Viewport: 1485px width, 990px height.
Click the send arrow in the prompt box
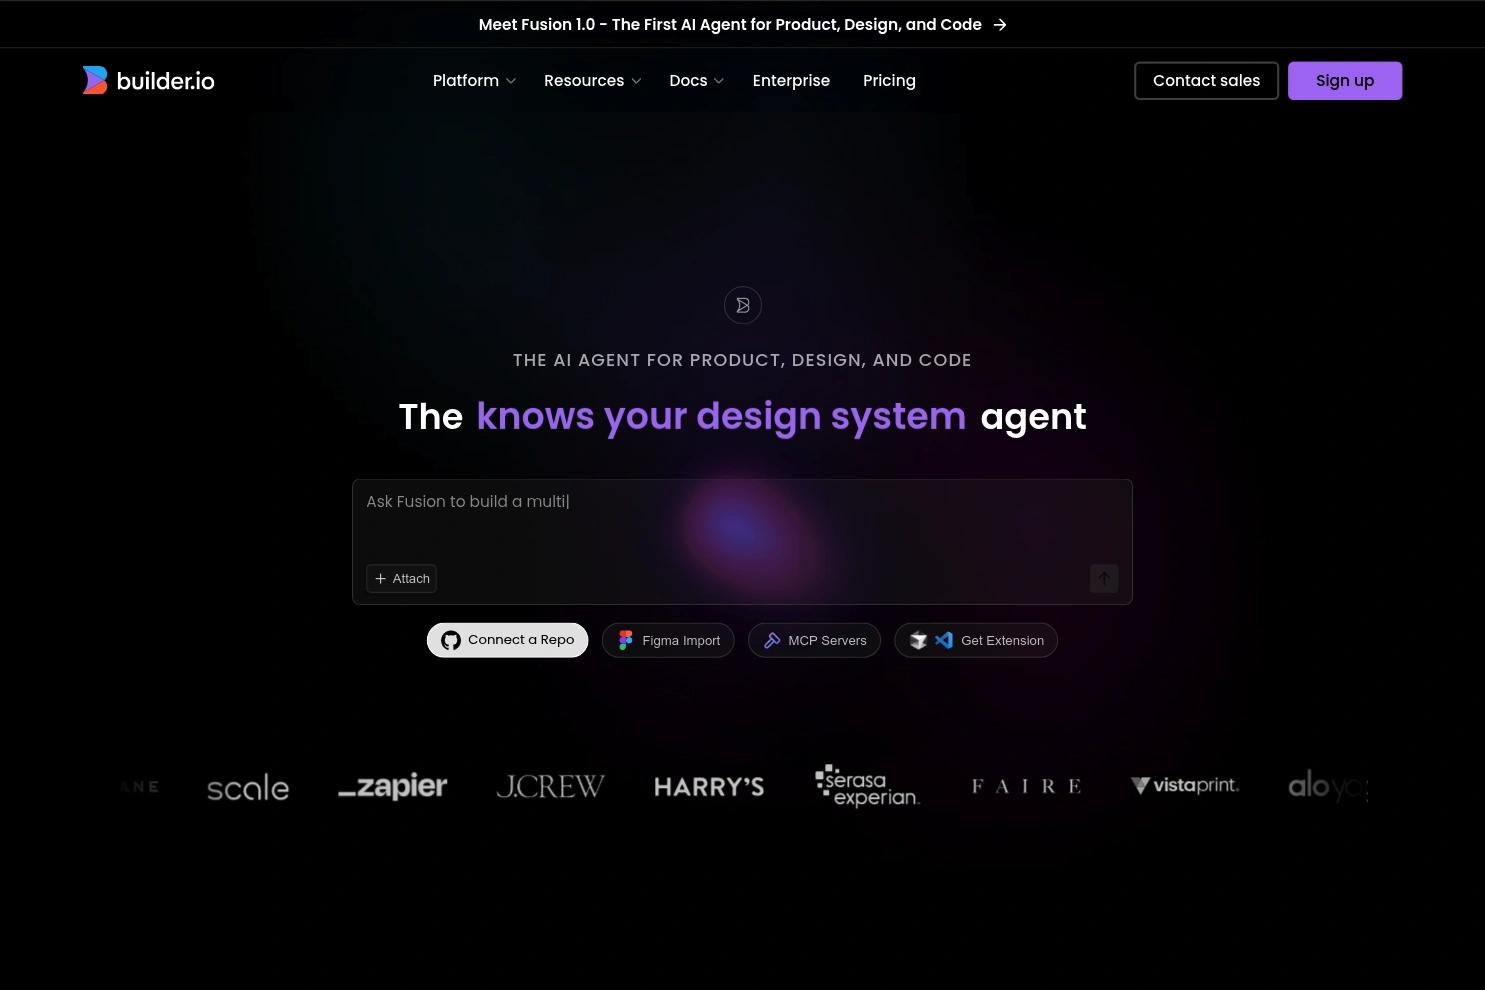coord(1104,578)
